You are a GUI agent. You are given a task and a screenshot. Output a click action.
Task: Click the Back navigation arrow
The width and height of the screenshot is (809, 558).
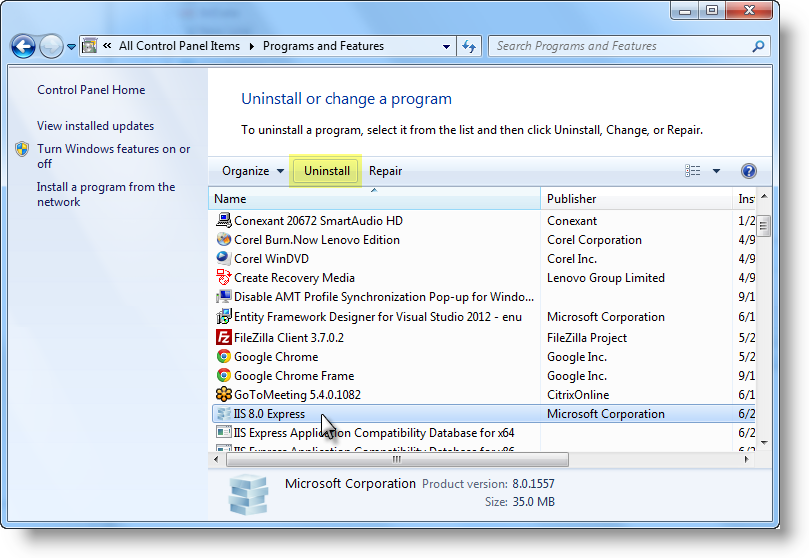pos(23,47)
